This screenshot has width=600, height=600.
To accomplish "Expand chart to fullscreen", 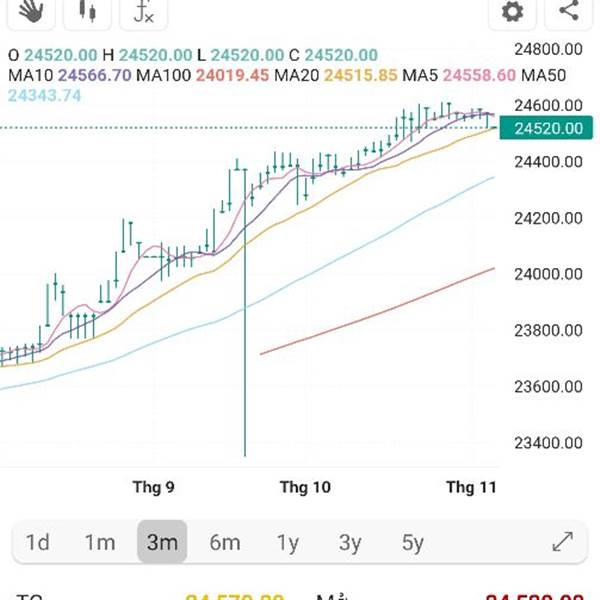I will coord(562,542).
